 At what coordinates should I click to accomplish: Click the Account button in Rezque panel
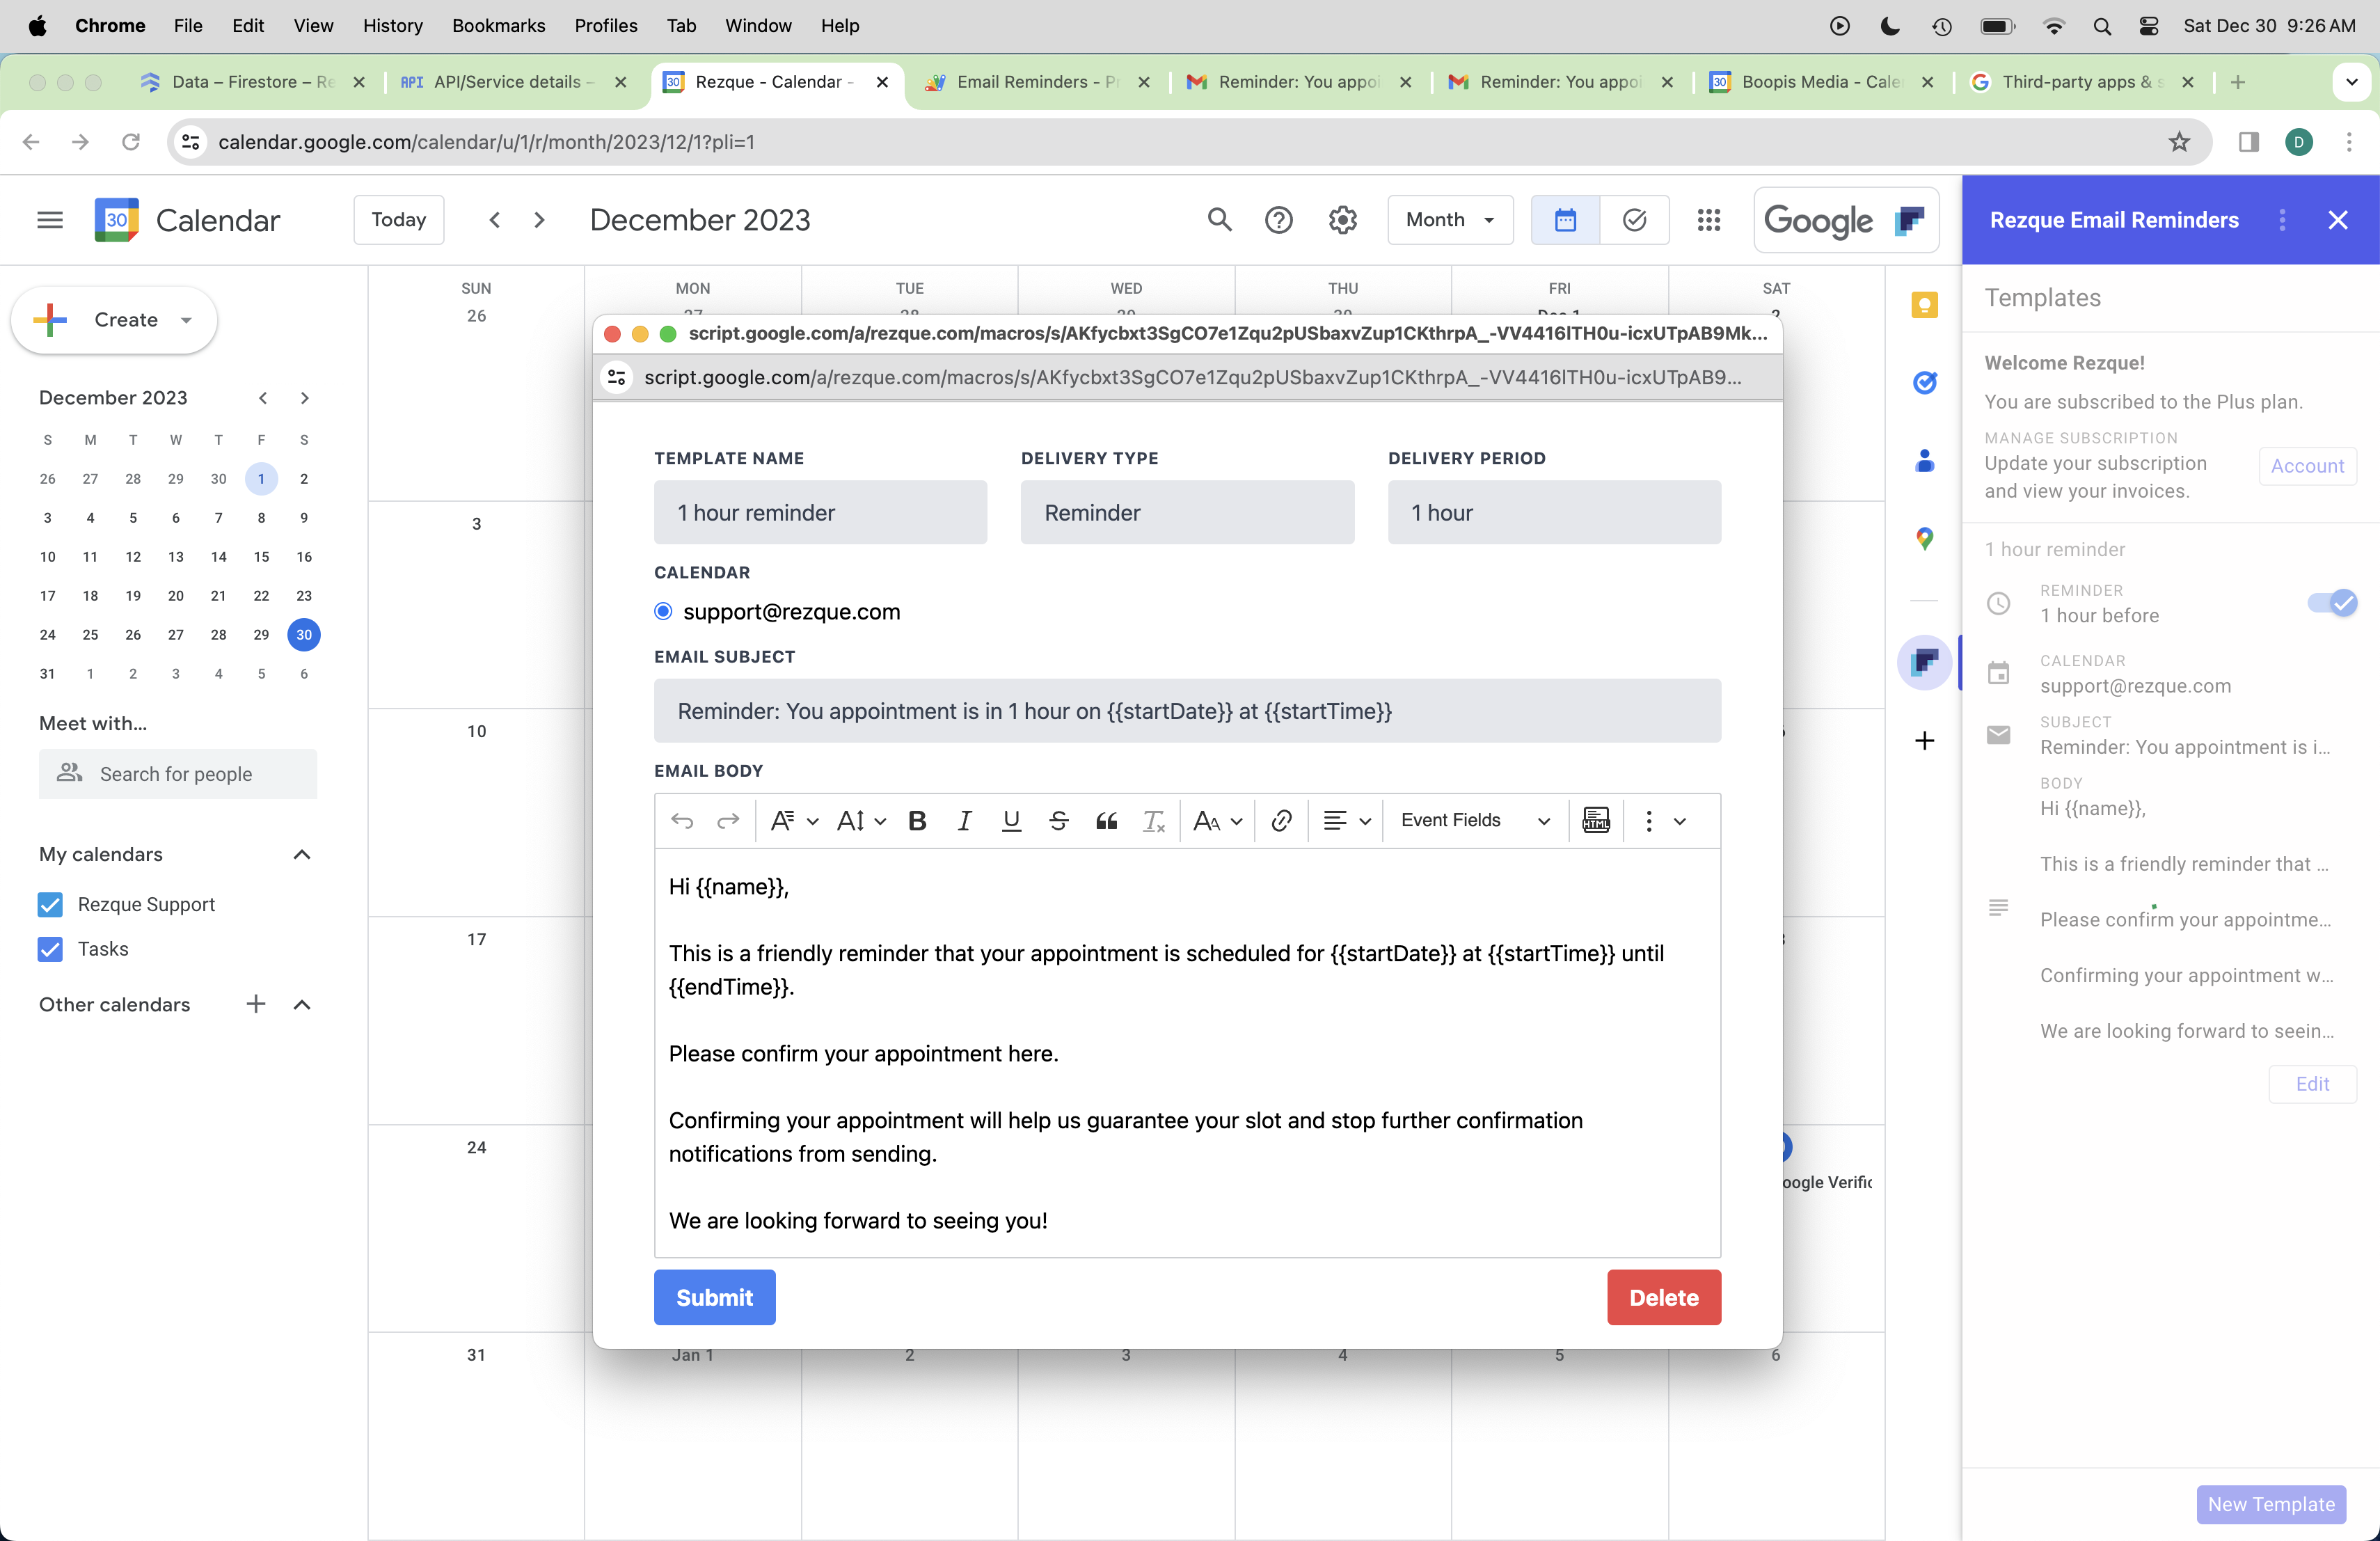point(2307,466)
